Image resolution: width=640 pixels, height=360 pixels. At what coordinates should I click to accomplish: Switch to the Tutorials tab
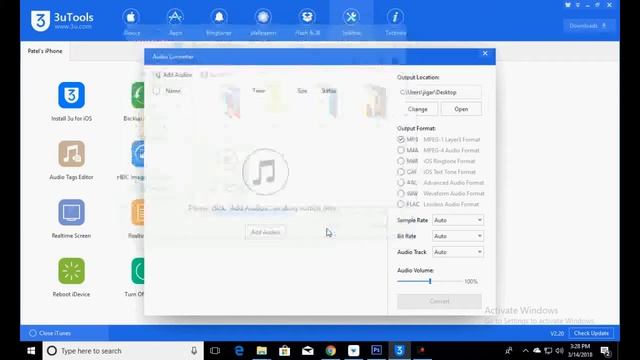[395, 21]
